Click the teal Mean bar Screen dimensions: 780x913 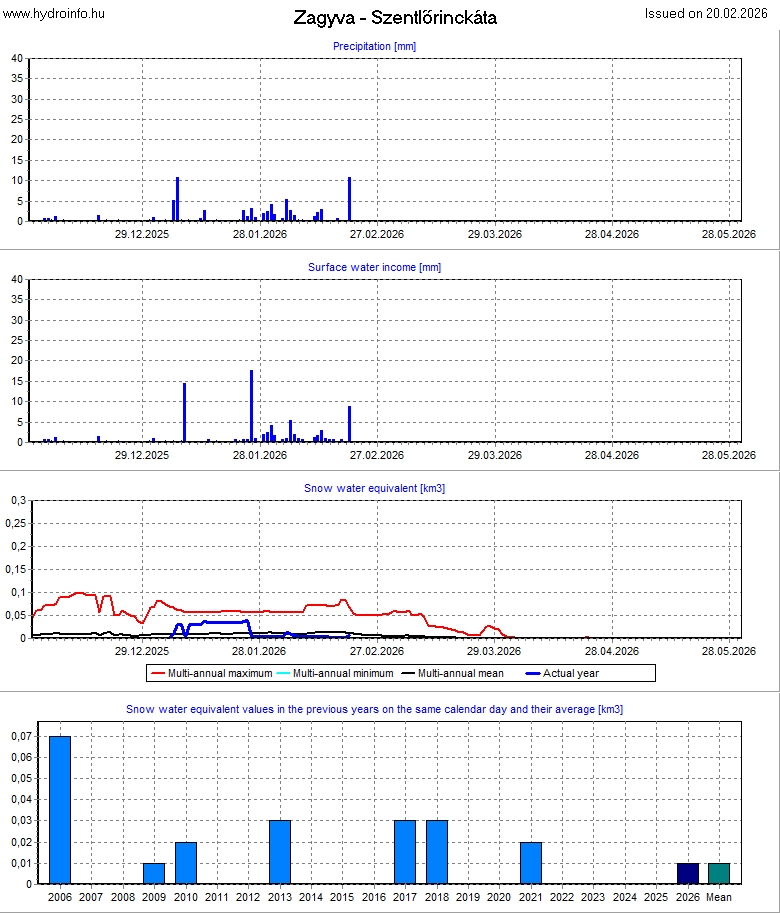coord(719,873)
